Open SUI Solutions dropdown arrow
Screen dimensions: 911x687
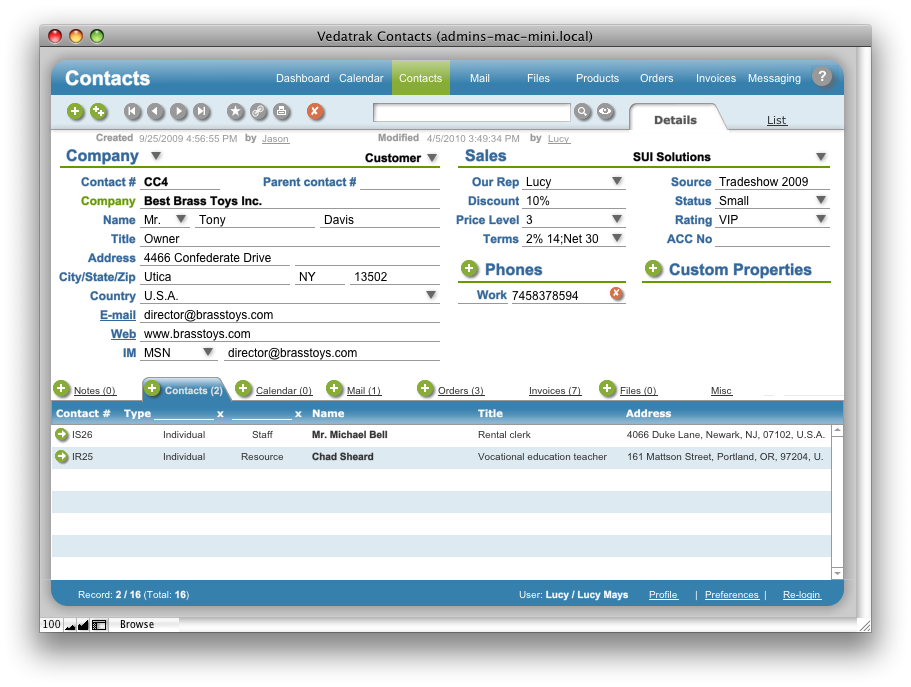tap(820, 157)
